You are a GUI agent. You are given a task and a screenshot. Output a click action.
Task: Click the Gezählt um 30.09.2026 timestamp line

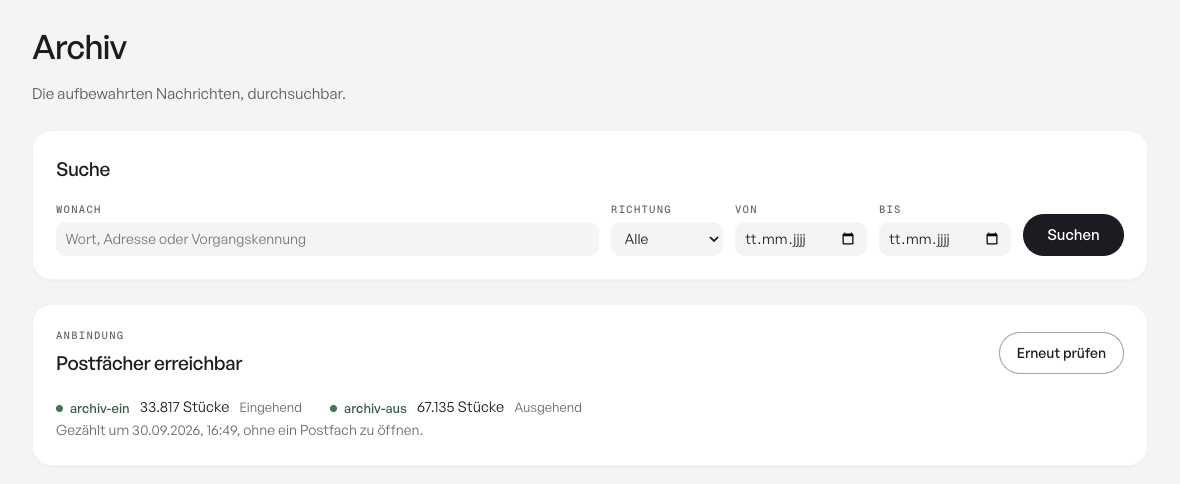239,431
